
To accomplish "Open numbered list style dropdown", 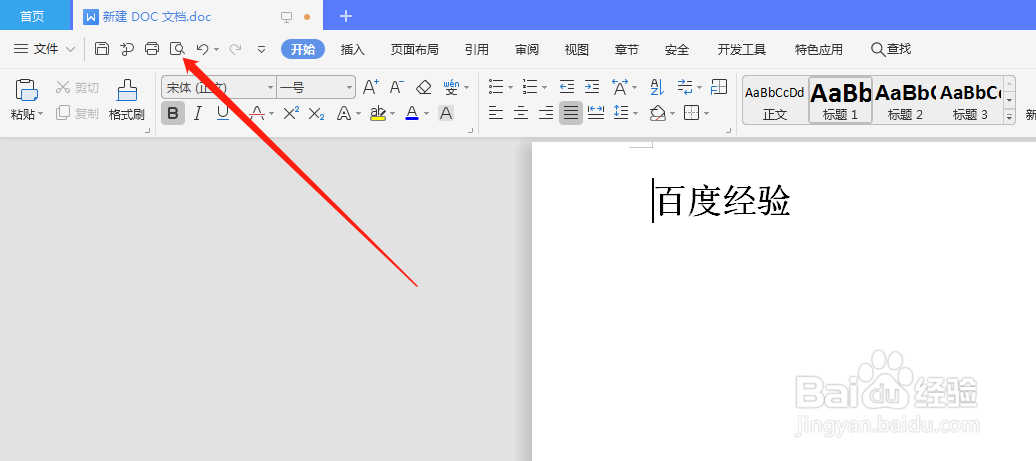I will coord(544,87).
